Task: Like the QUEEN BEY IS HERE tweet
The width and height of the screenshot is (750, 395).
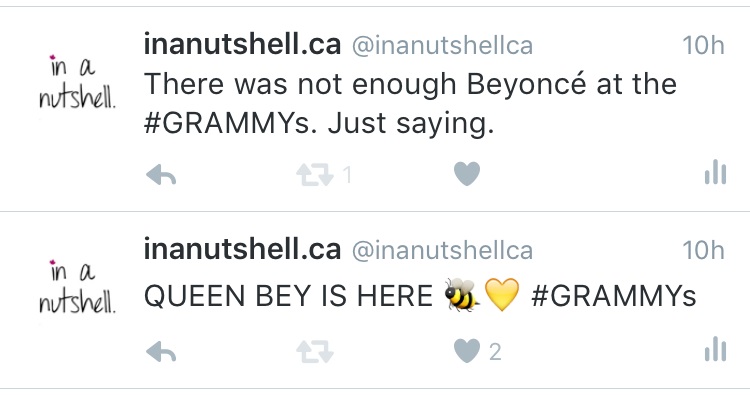Action: click(467, 351)
